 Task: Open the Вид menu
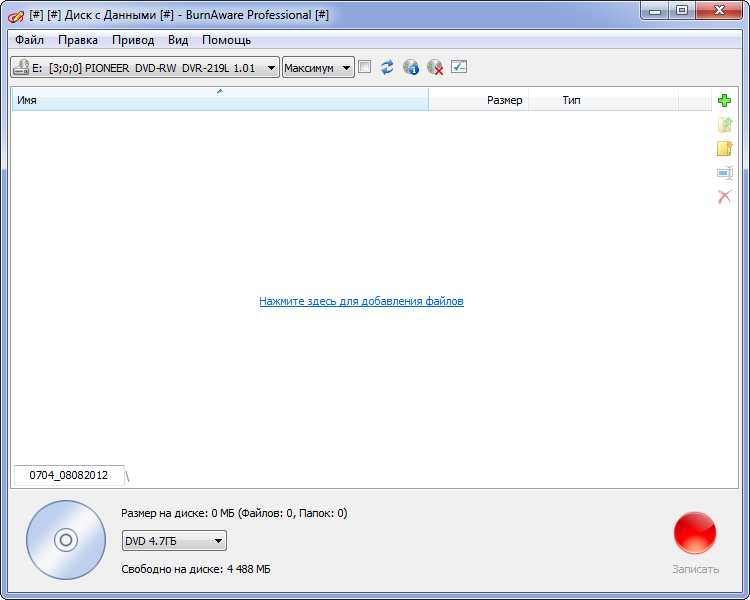click(178, 40)
